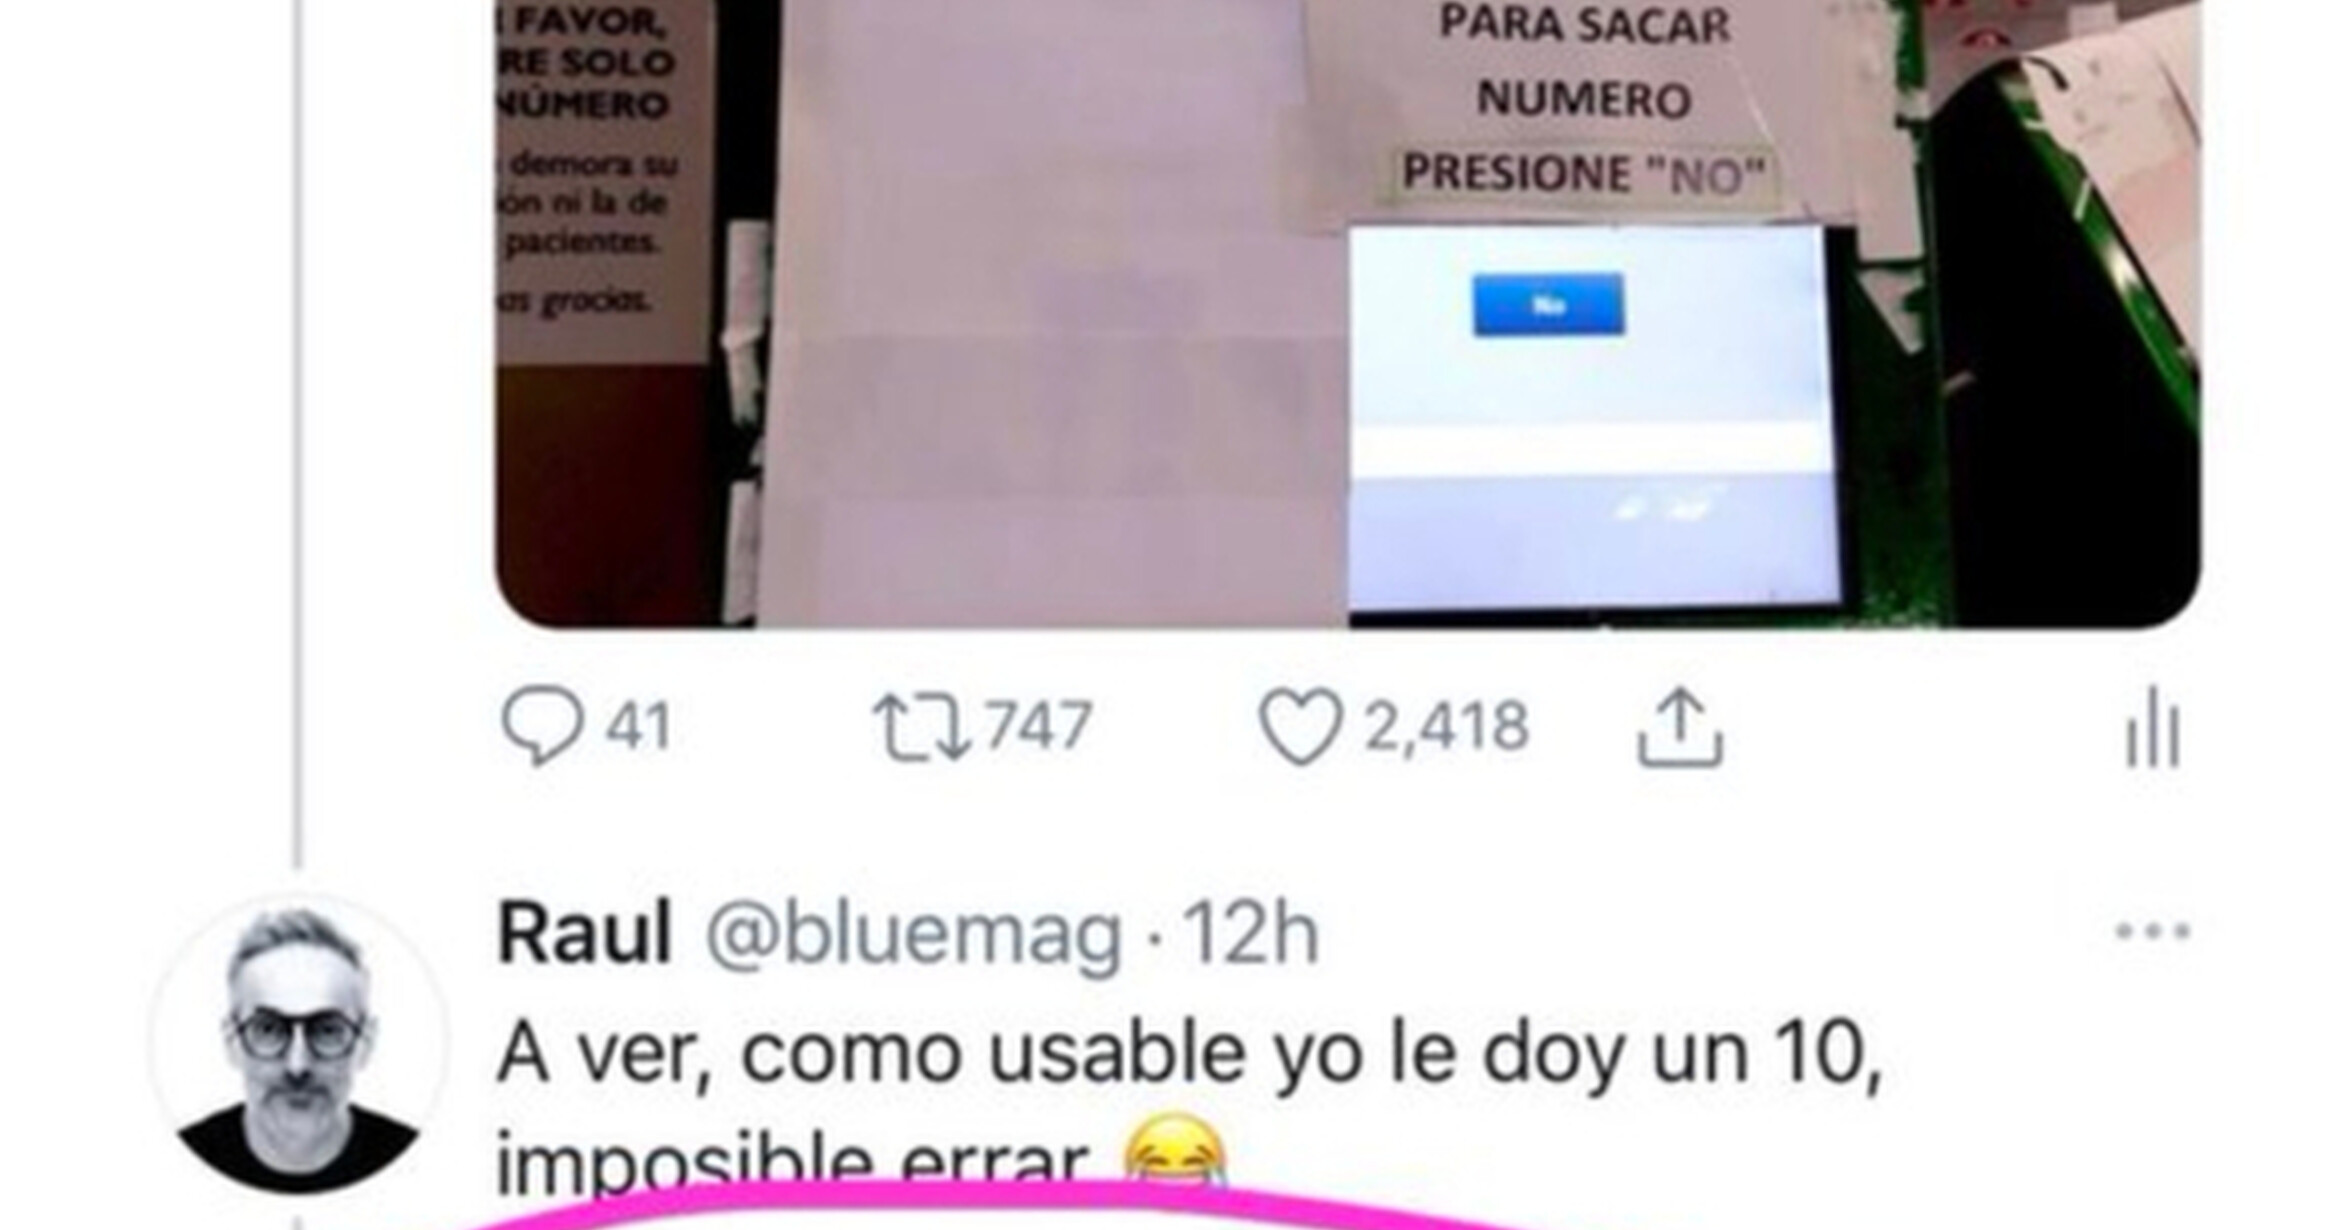Click the 12h timestamp

1251,934
